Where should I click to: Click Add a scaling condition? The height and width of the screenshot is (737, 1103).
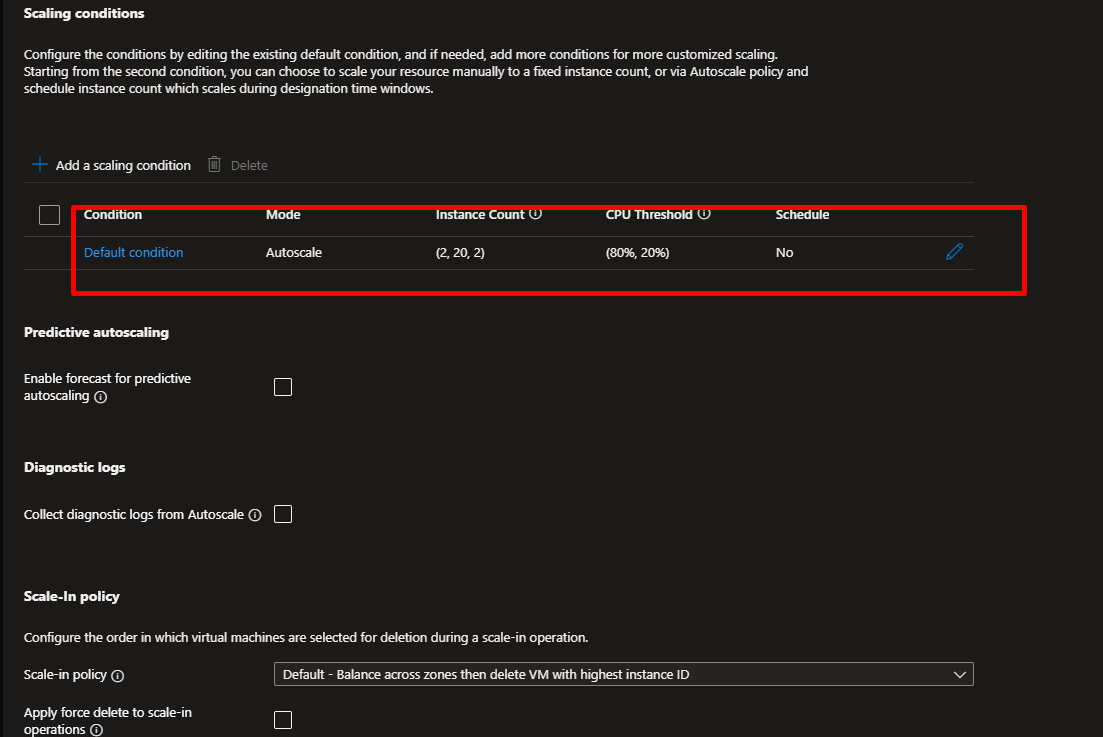click(111, 165)
